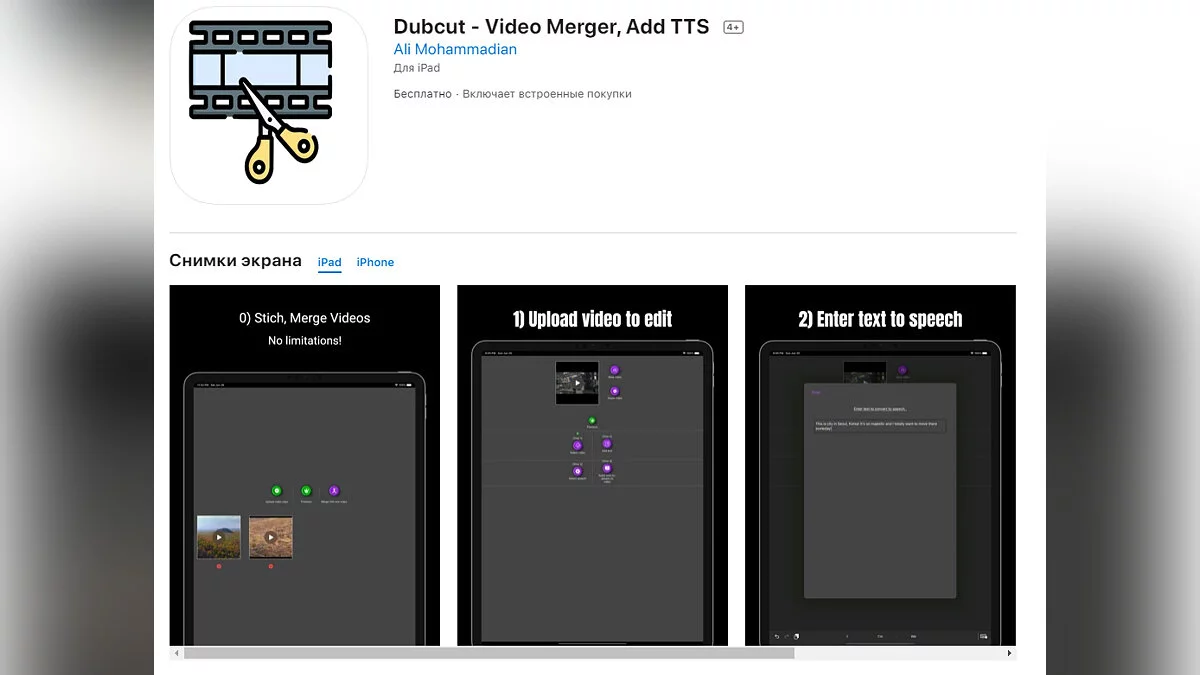The height and width of the screenshot is (675, 1200).
Task: Click 'Включает встроенные покупки' text
Action: click(547, 94)
